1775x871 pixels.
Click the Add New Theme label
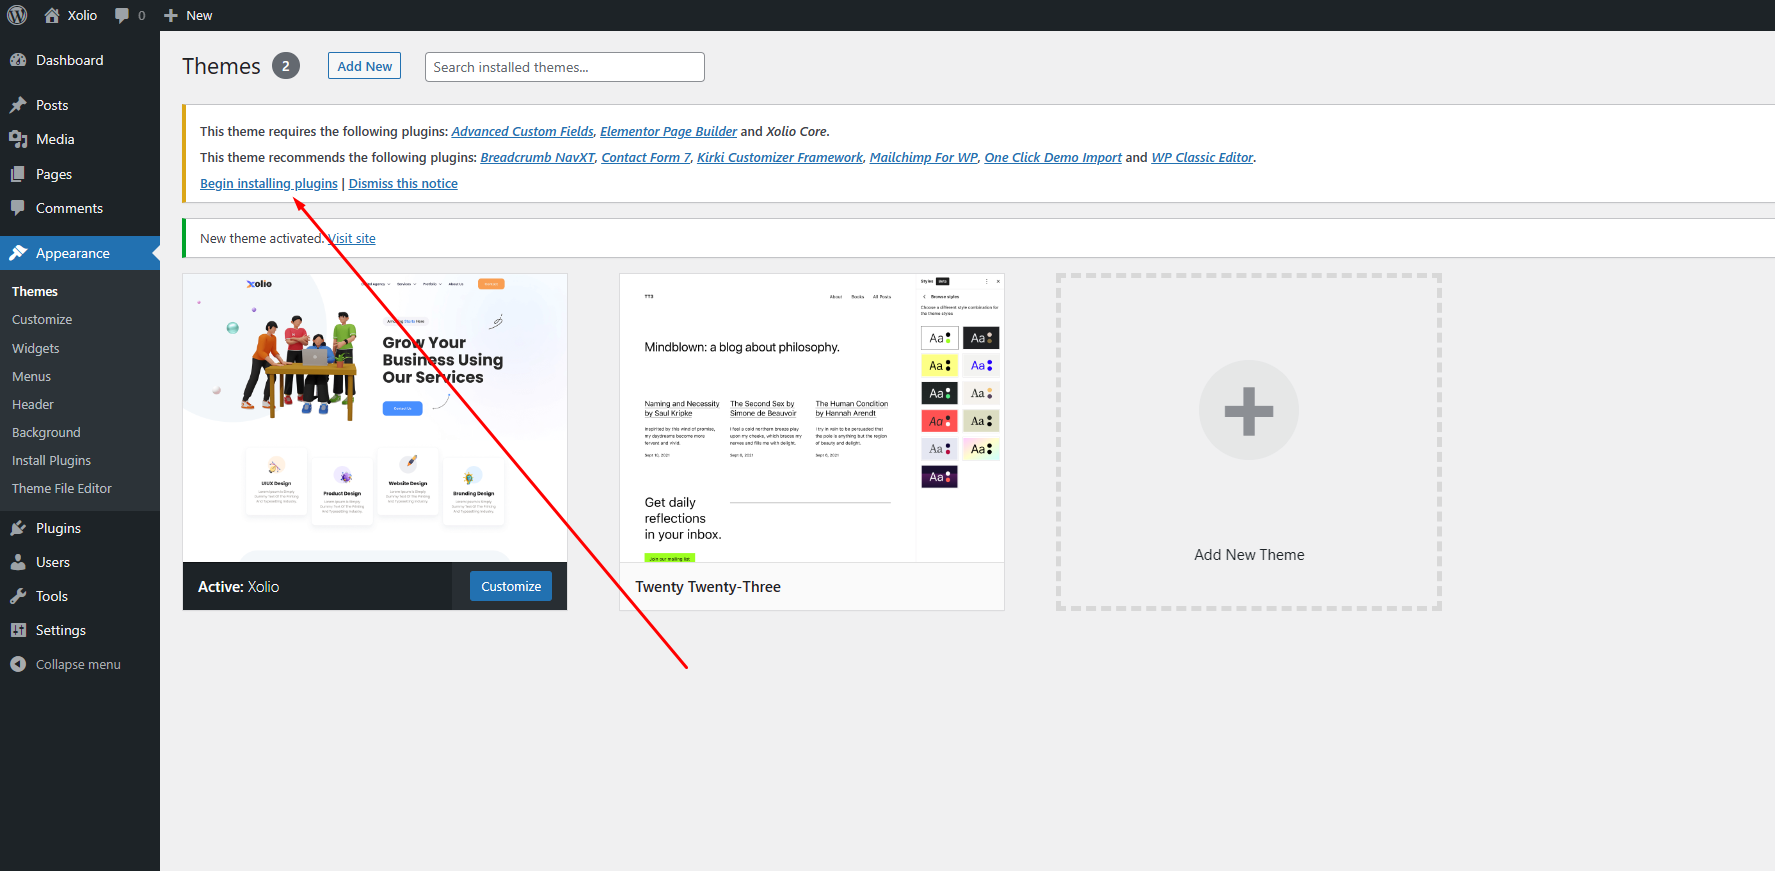pos(1249,555)
